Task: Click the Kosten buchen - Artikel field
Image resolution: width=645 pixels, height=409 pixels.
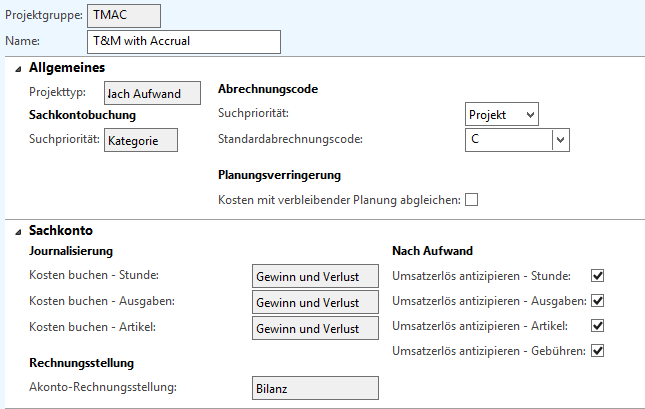Action: click(313, 327)
